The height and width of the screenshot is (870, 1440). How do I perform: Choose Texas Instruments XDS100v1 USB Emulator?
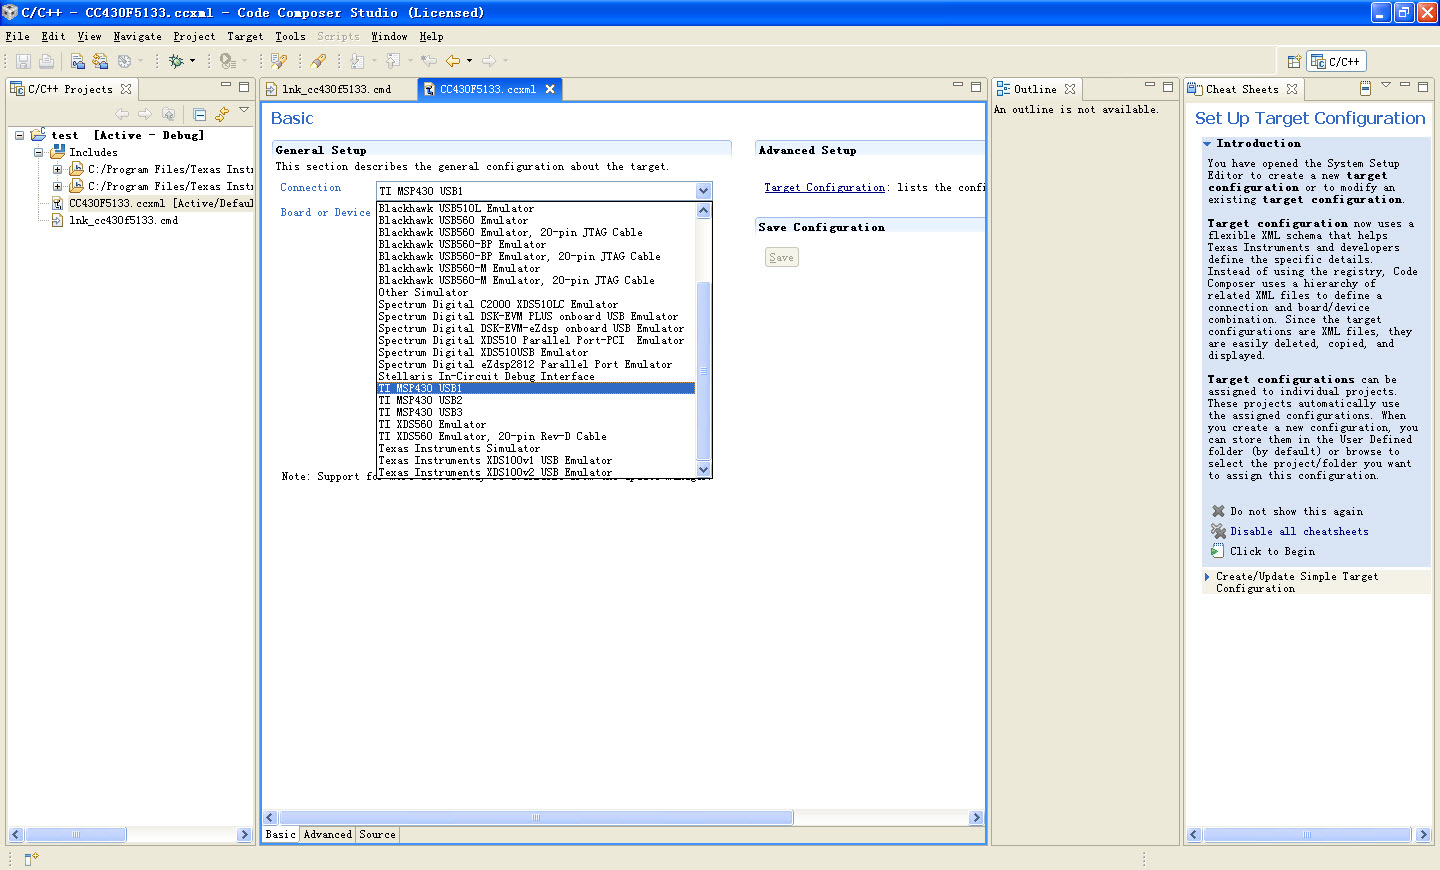[495, 460]
